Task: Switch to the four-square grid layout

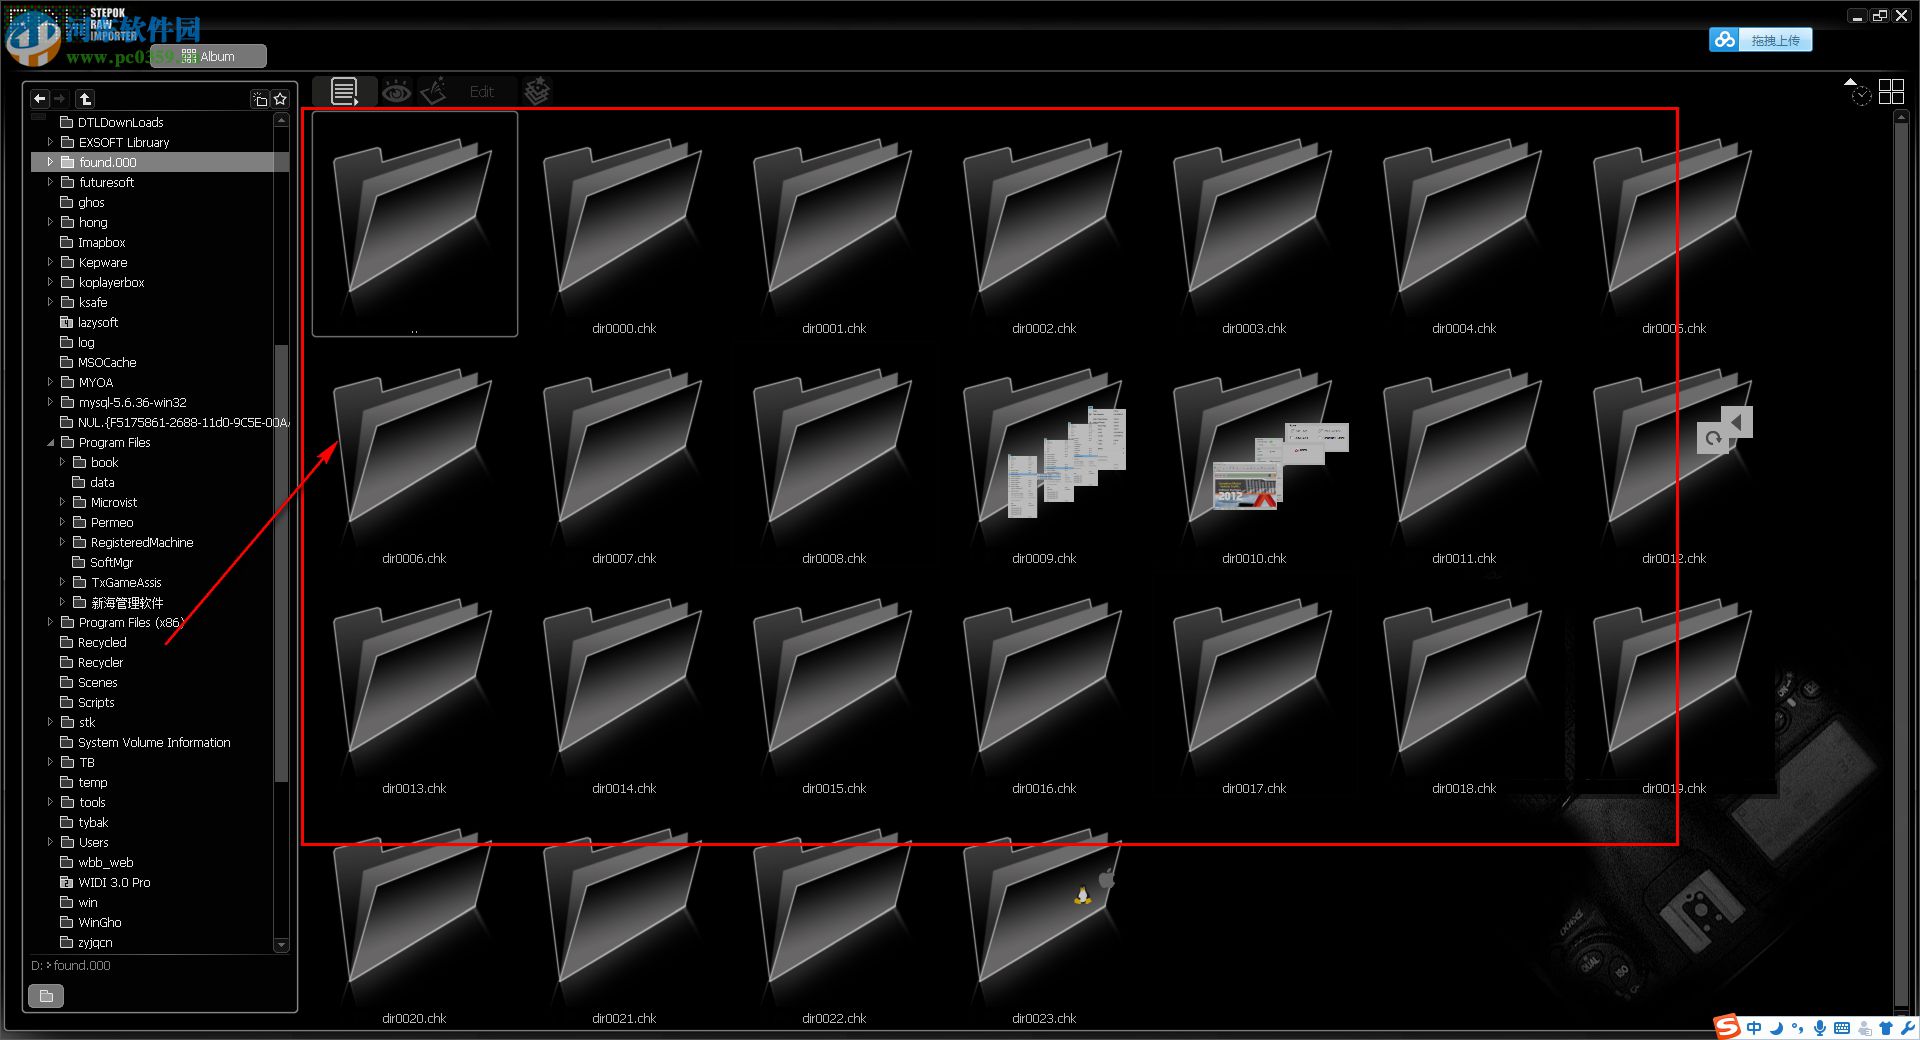Action: 1891,92
